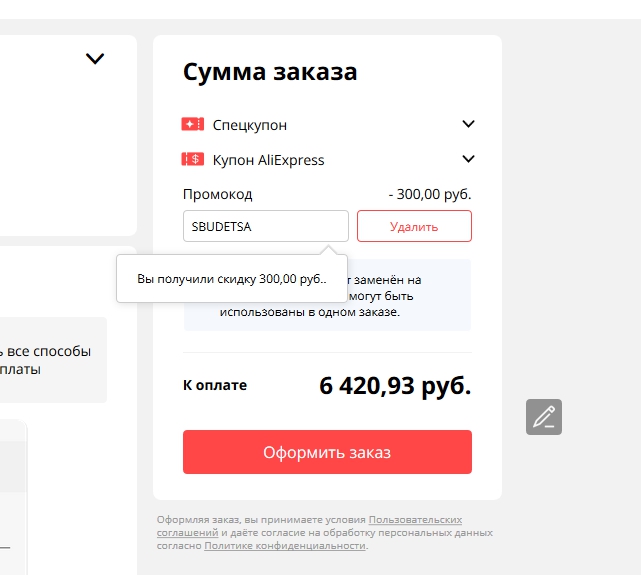Expand the Купон AliExpress chevron
The image size is (641, 575).
[468, 159]
